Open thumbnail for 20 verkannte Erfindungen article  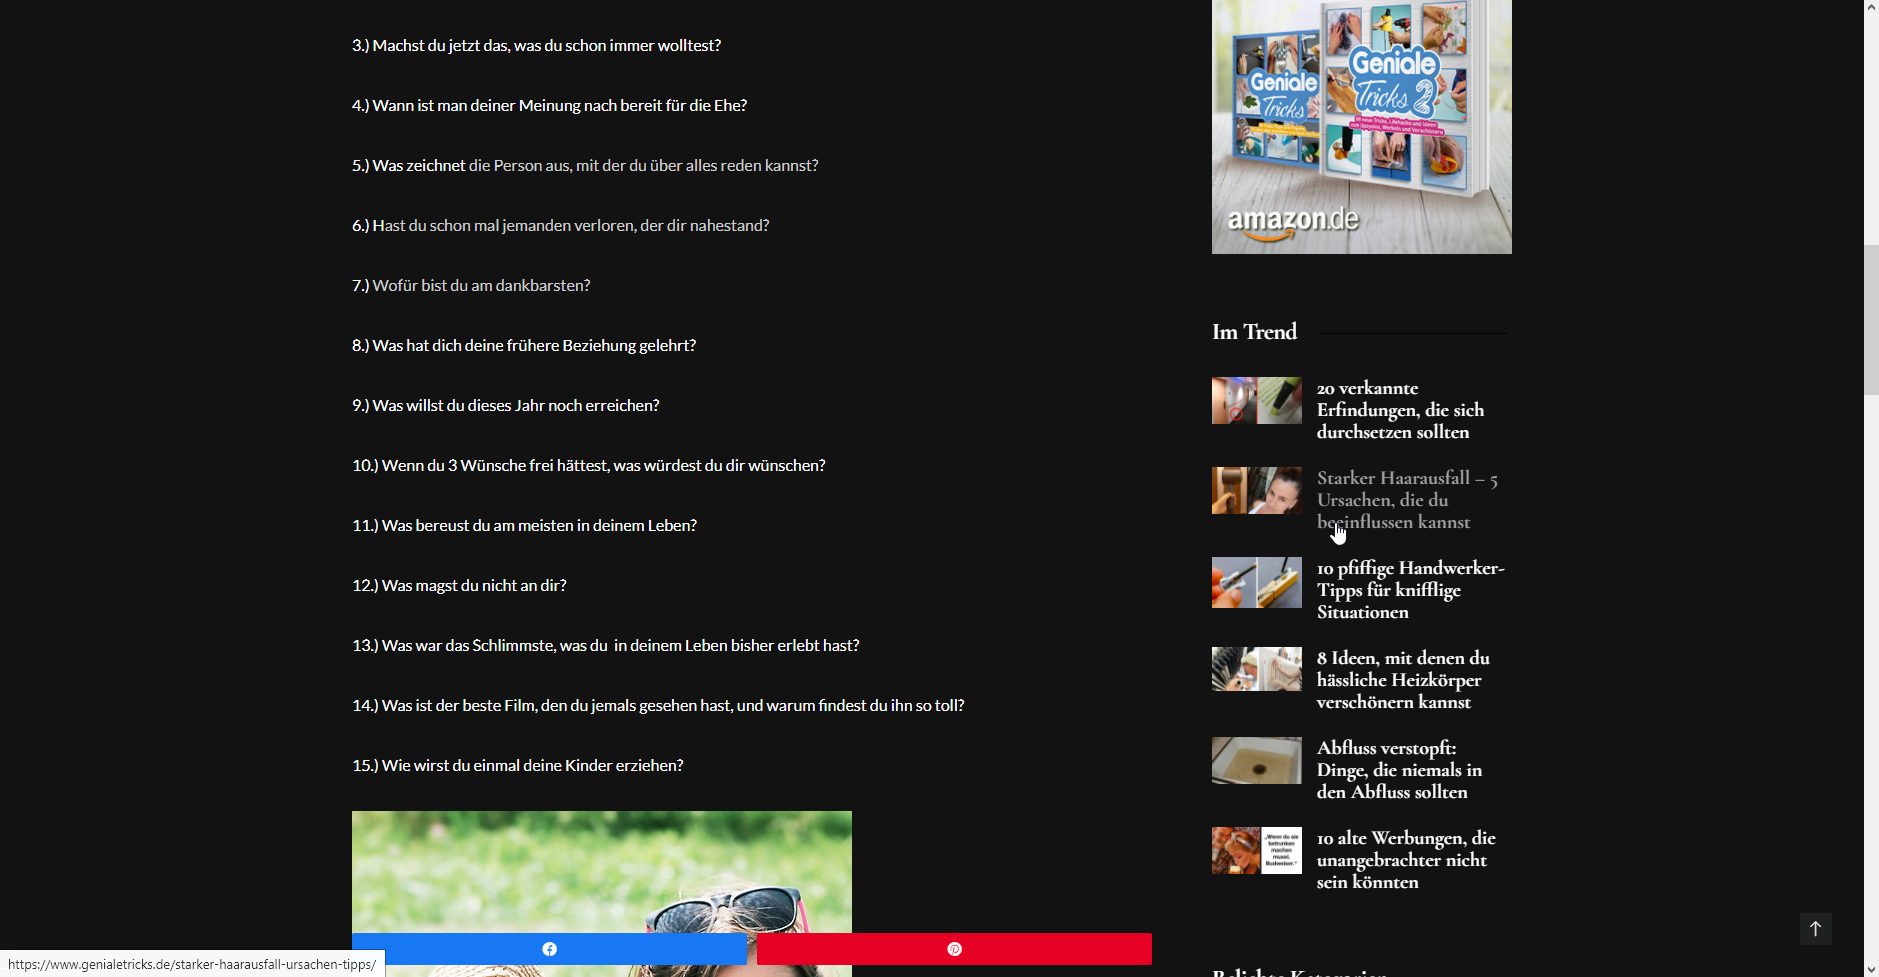tap(1256, 401)
